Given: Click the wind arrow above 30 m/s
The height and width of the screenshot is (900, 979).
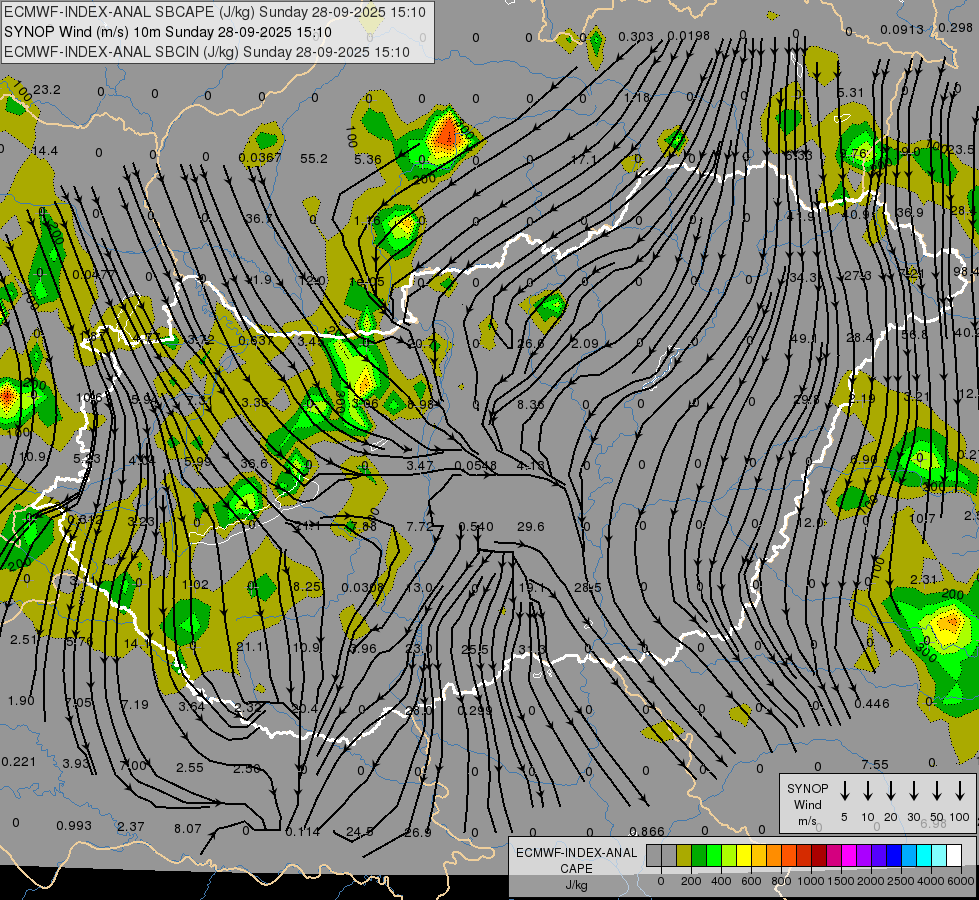Looking at the screenshot, I should (913, 791).
